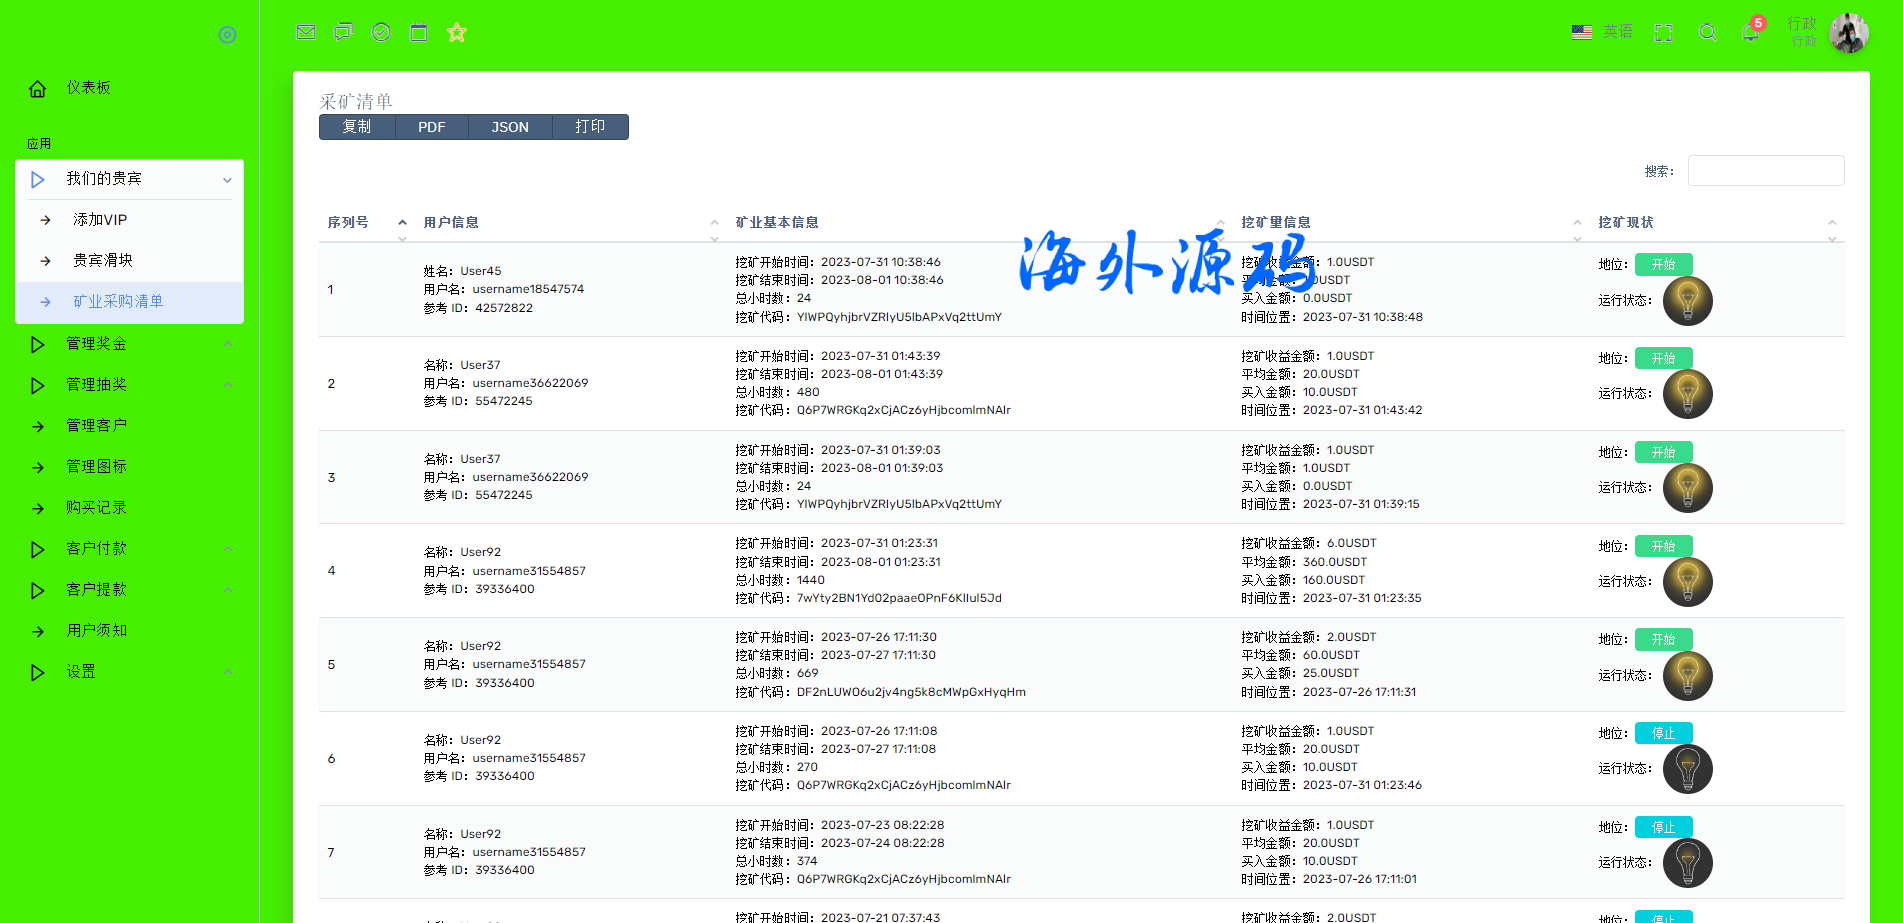Open the chat messages icon

tap(343, 32)
